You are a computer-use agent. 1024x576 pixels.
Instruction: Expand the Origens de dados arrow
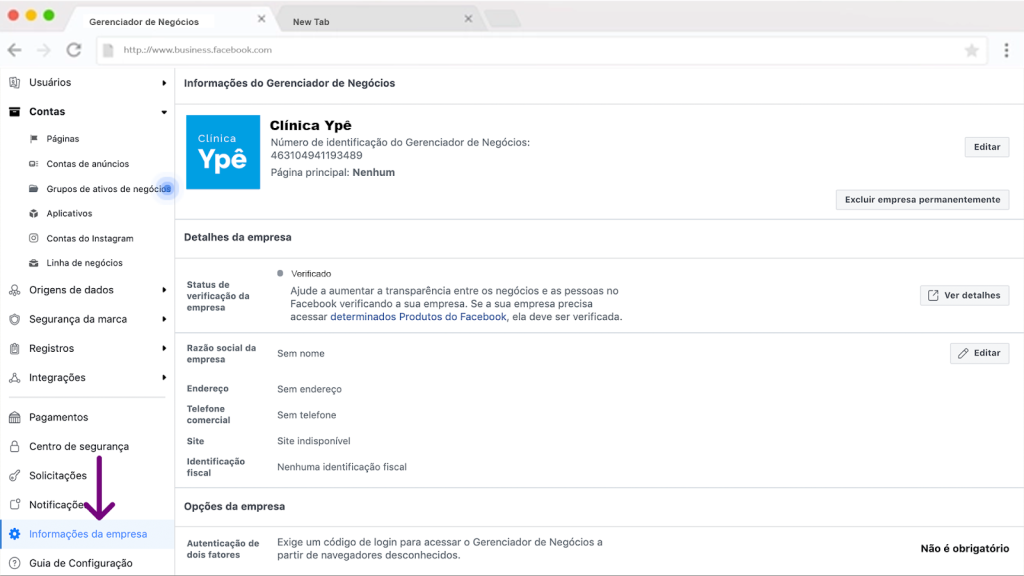164,290
